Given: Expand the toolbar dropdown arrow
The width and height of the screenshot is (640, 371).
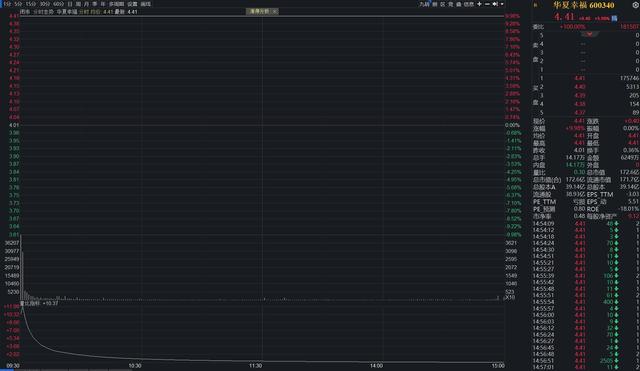Looking at the screenshot, I should pyautogui.click(x=502, y=4).
